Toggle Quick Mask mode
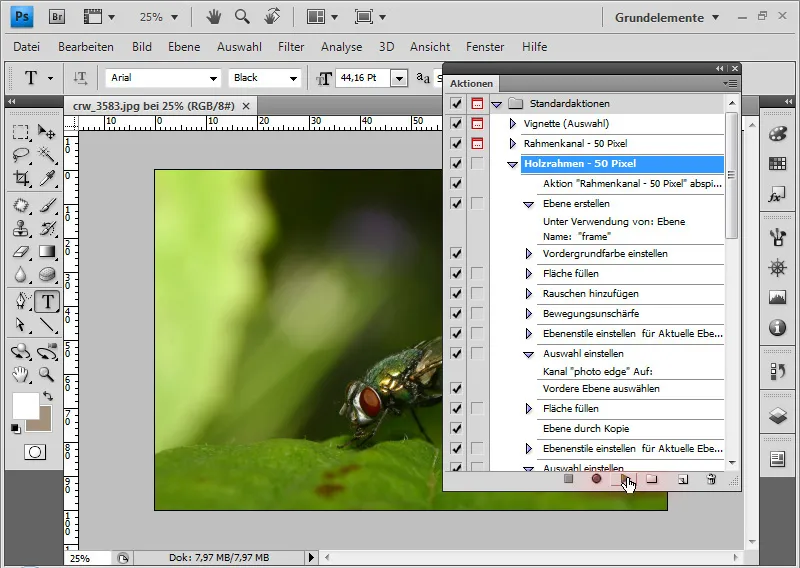The image size is (800, 568). (35, 452)
